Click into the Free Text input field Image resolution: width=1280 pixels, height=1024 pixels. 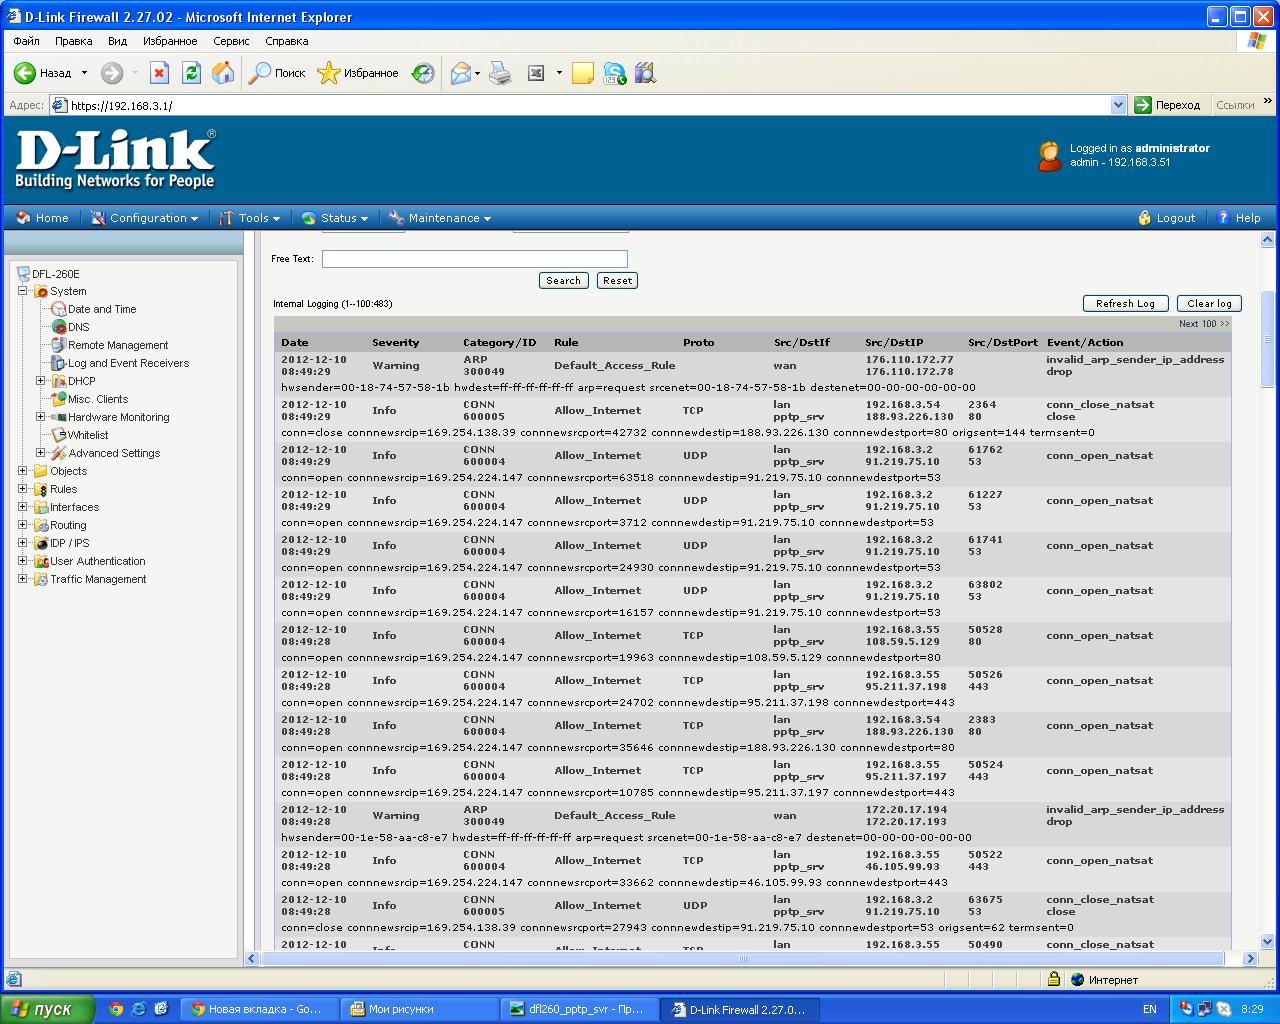click(x=475, y=259)
